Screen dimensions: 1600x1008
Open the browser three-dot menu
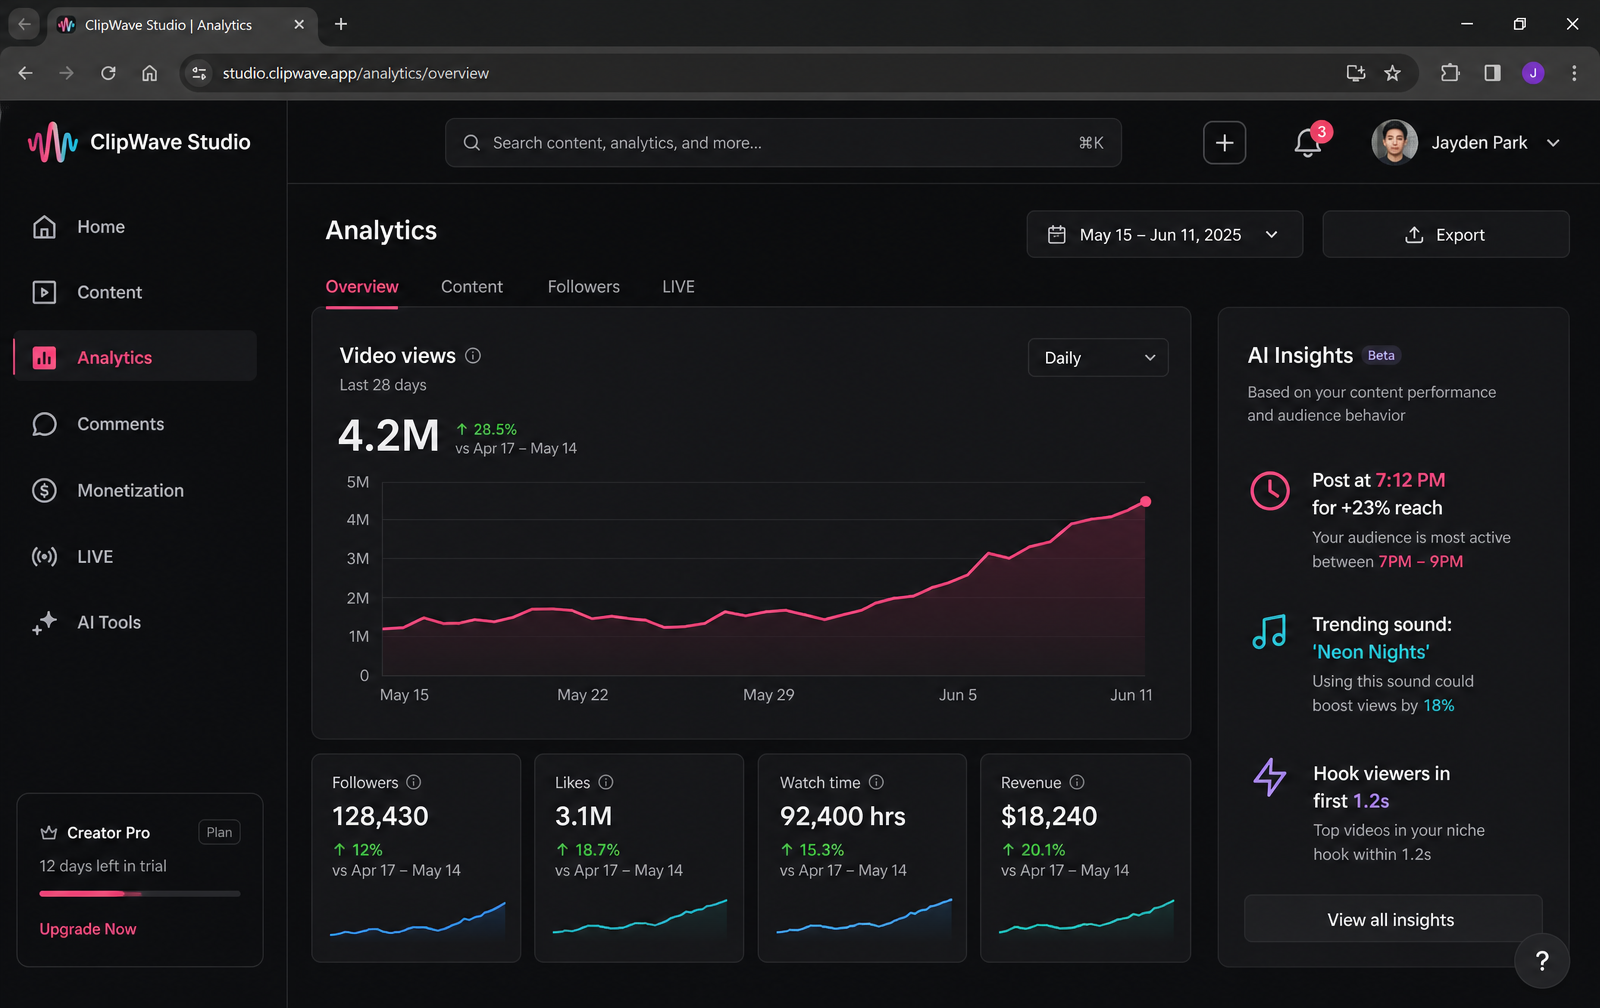point(1574,73)
